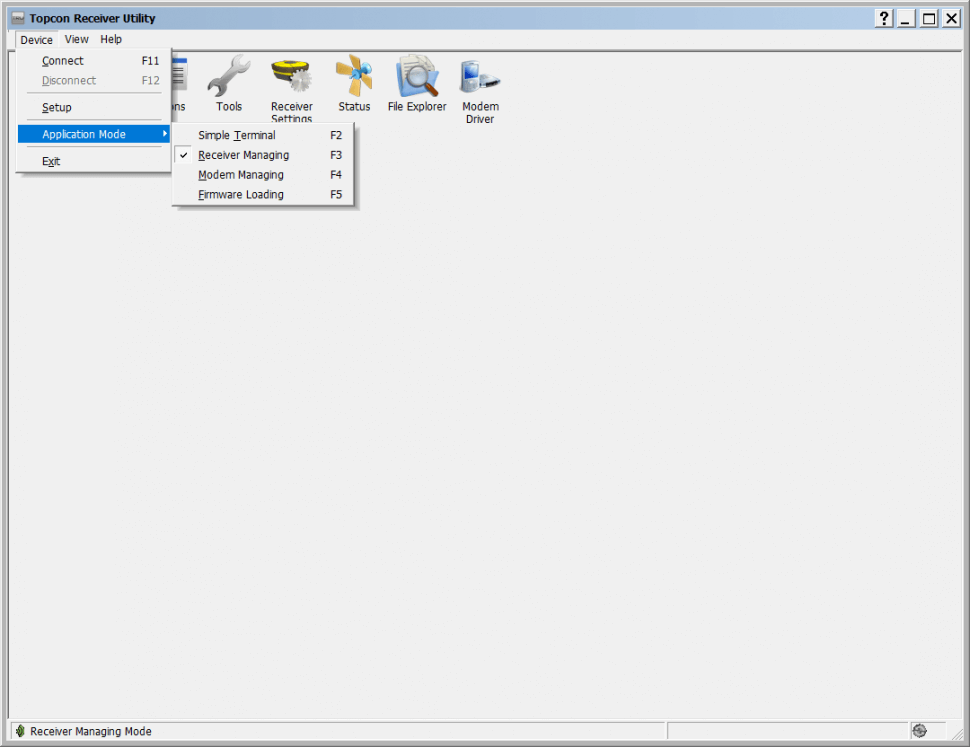Viewport: 970px width, 747px height.
Task: Click the status bar receiver mode icon
Action: click(20, 731)
